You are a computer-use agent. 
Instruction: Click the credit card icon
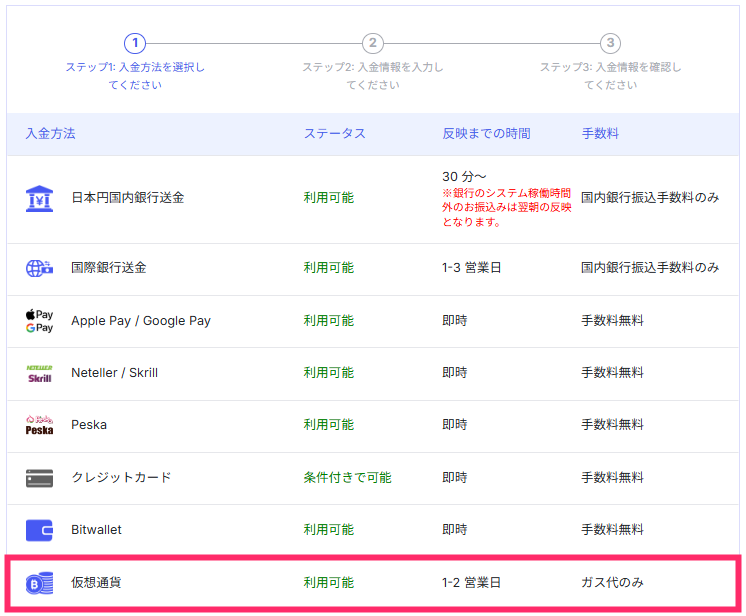point(39,478)
